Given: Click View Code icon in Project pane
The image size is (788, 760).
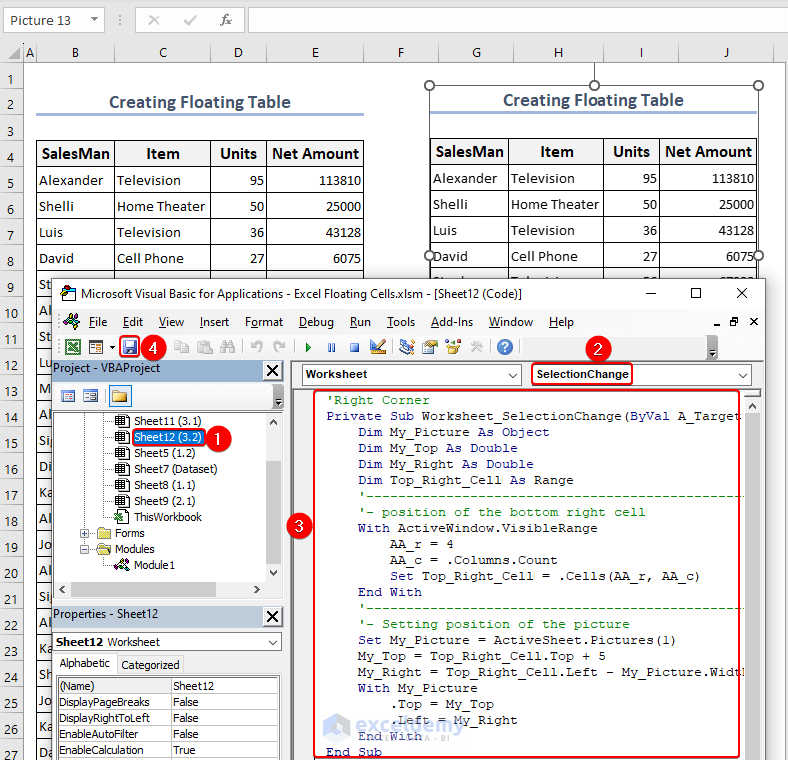Looking at the screenshot, I should coord(68,396).
